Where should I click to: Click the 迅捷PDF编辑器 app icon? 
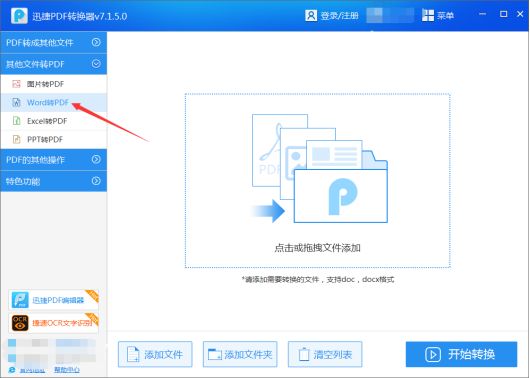click(x=20, y=300)
